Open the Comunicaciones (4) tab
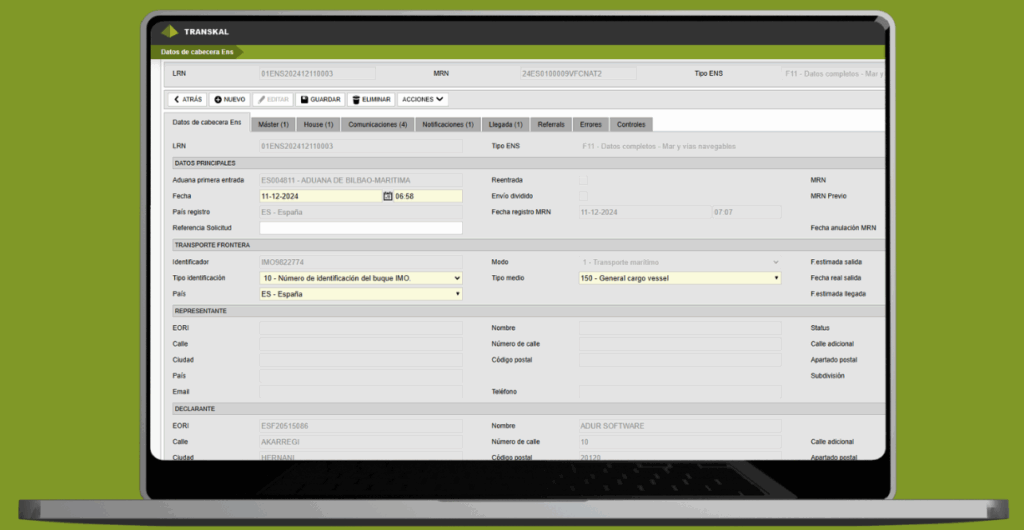 point(377,125)
